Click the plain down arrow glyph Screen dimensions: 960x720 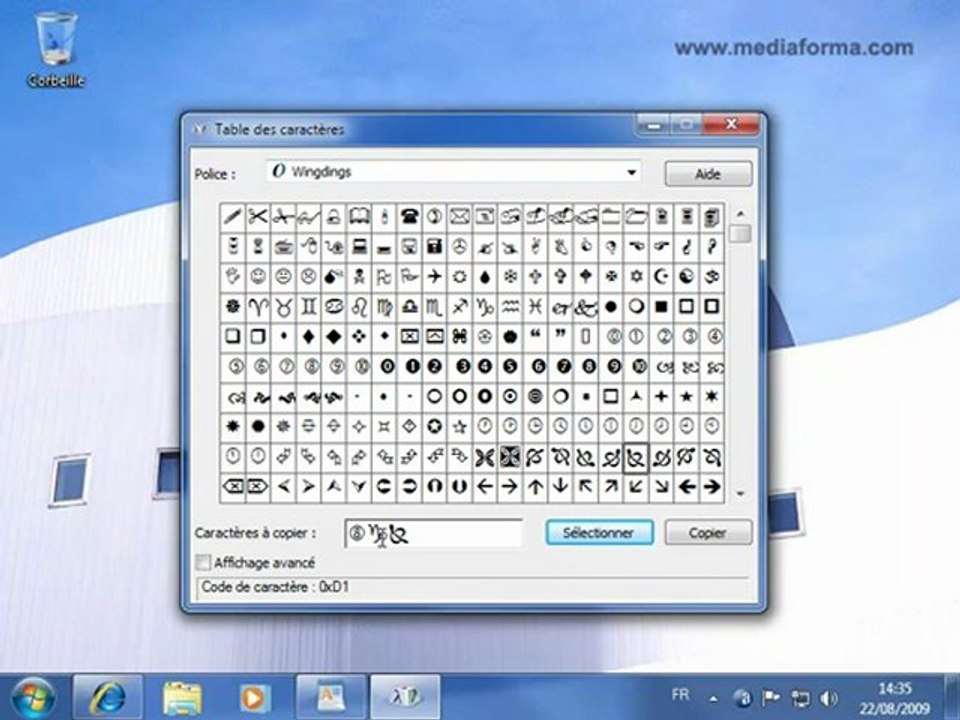tap(561, 487)
